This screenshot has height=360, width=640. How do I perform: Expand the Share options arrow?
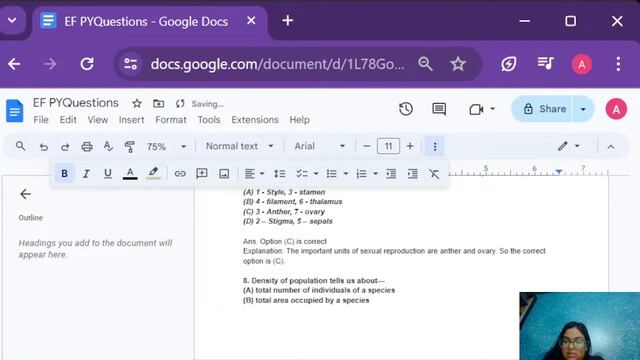pos(583,109)
